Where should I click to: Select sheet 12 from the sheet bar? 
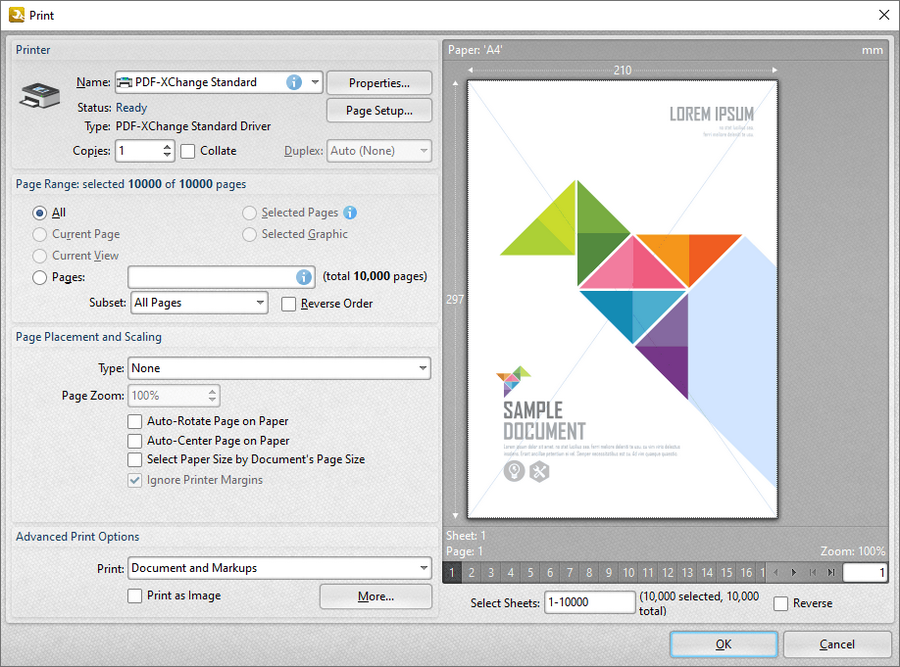tap(667, 572)
